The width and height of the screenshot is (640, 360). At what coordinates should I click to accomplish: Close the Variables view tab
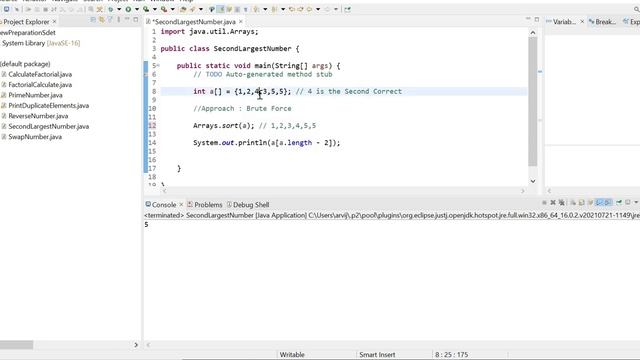582,21
